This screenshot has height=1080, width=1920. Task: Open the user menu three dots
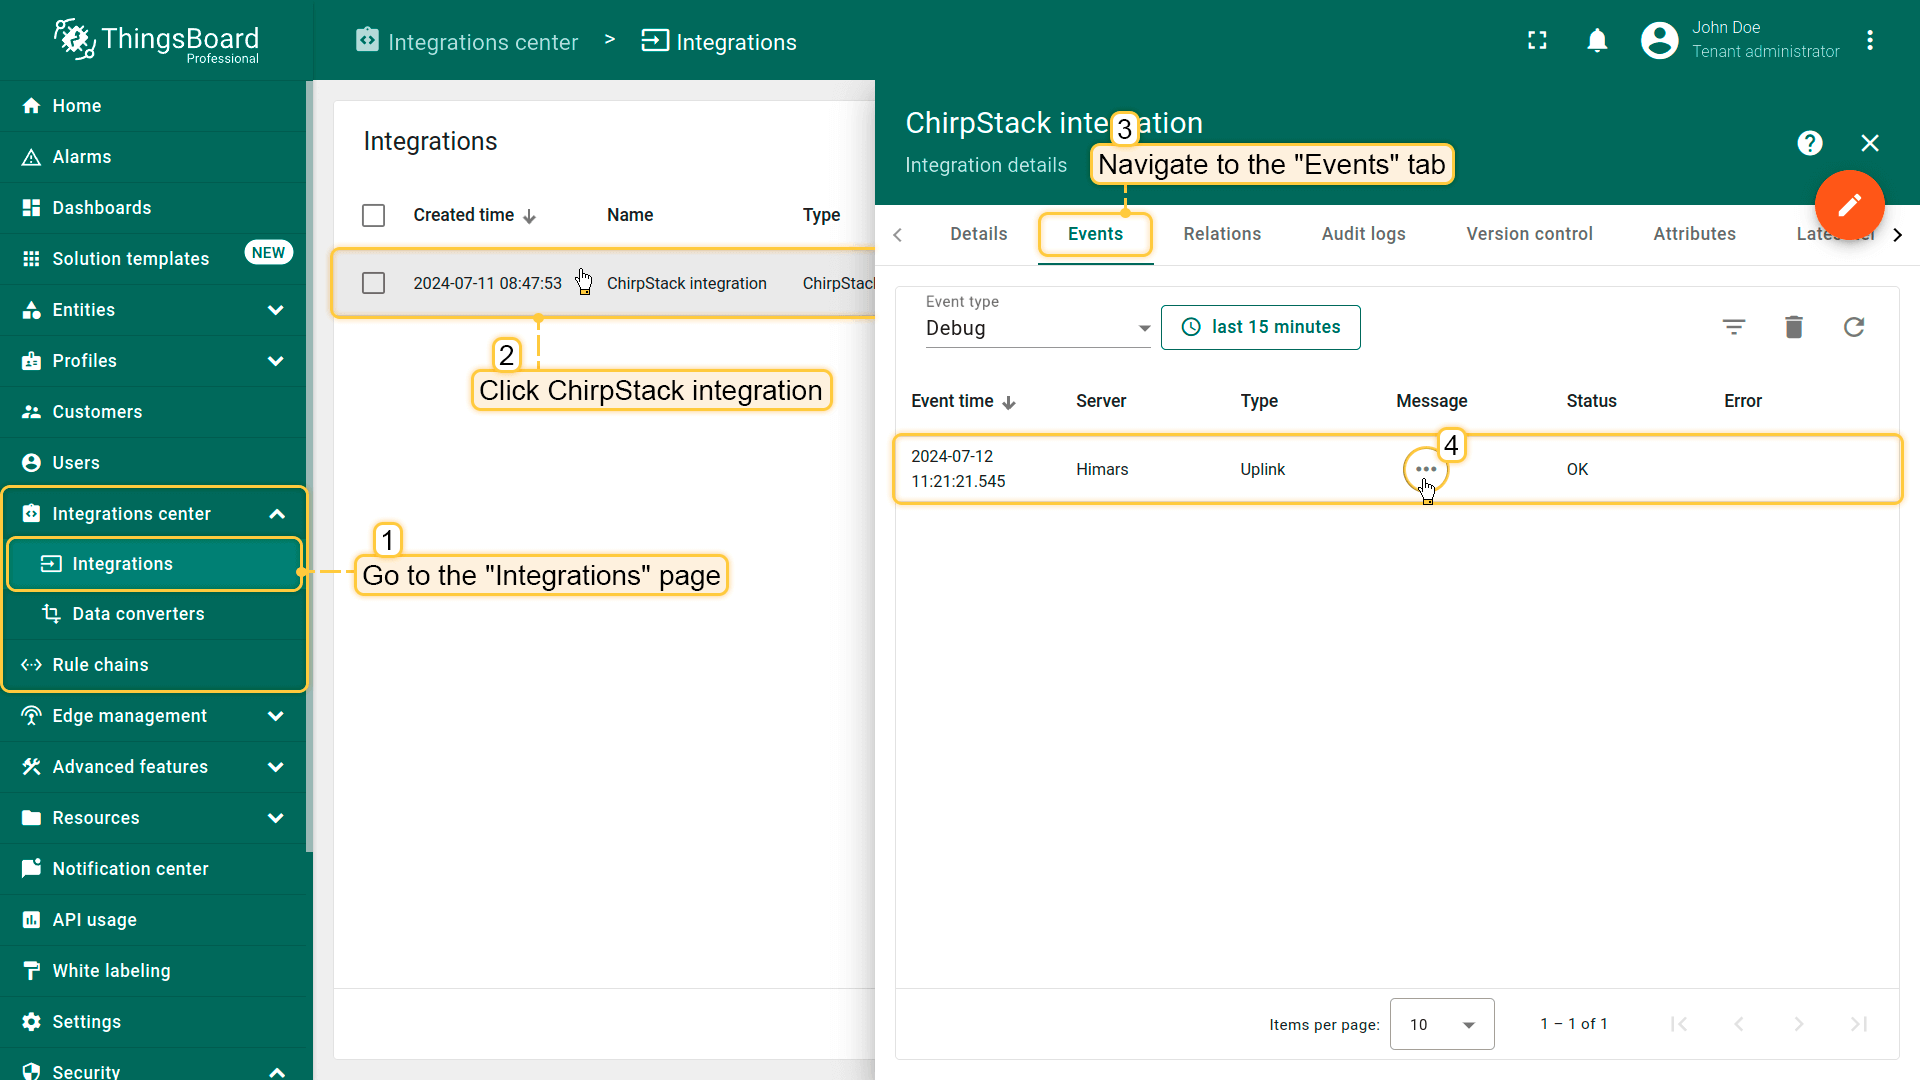[x=1870, y=41]
